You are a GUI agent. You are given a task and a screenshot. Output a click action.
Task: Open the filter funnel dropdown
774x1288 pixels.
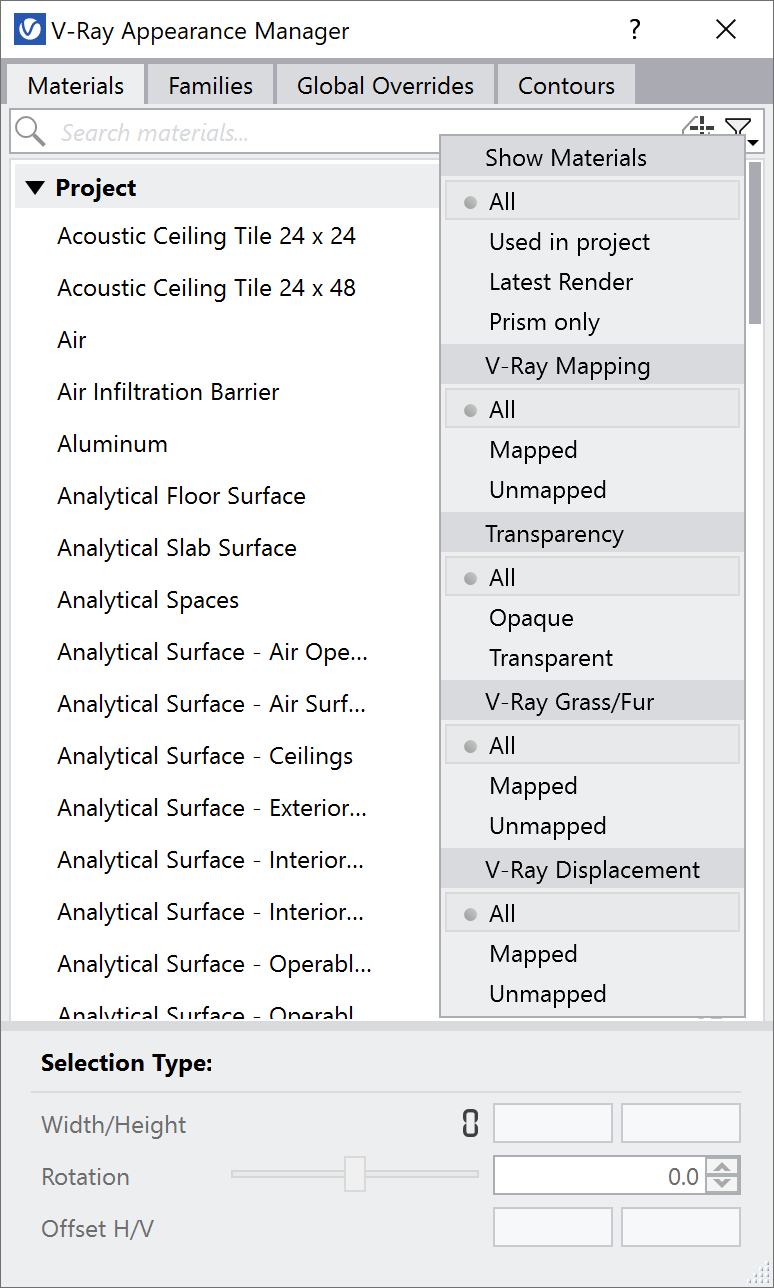(x=740, y=128)
